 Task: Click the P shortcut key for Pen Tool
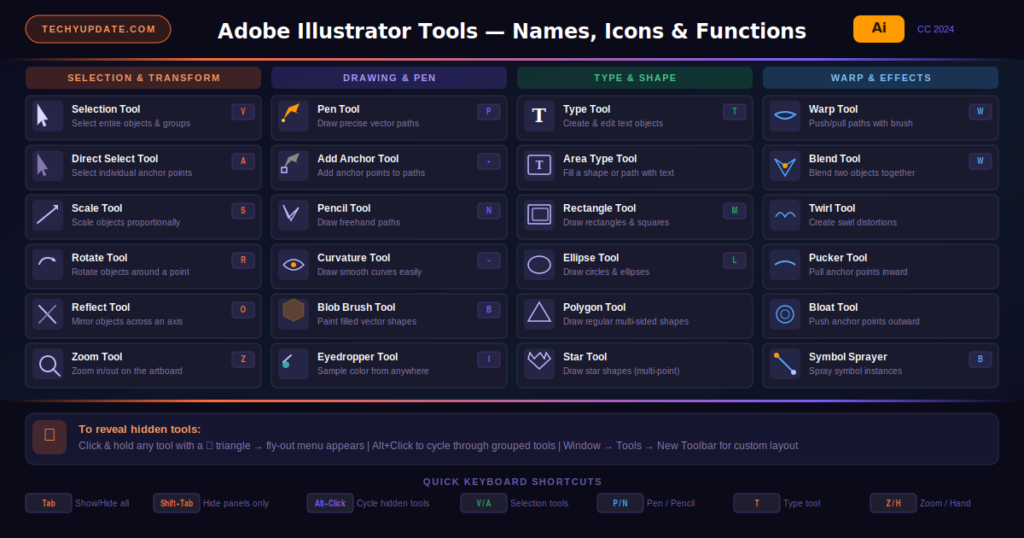point(488,112)
